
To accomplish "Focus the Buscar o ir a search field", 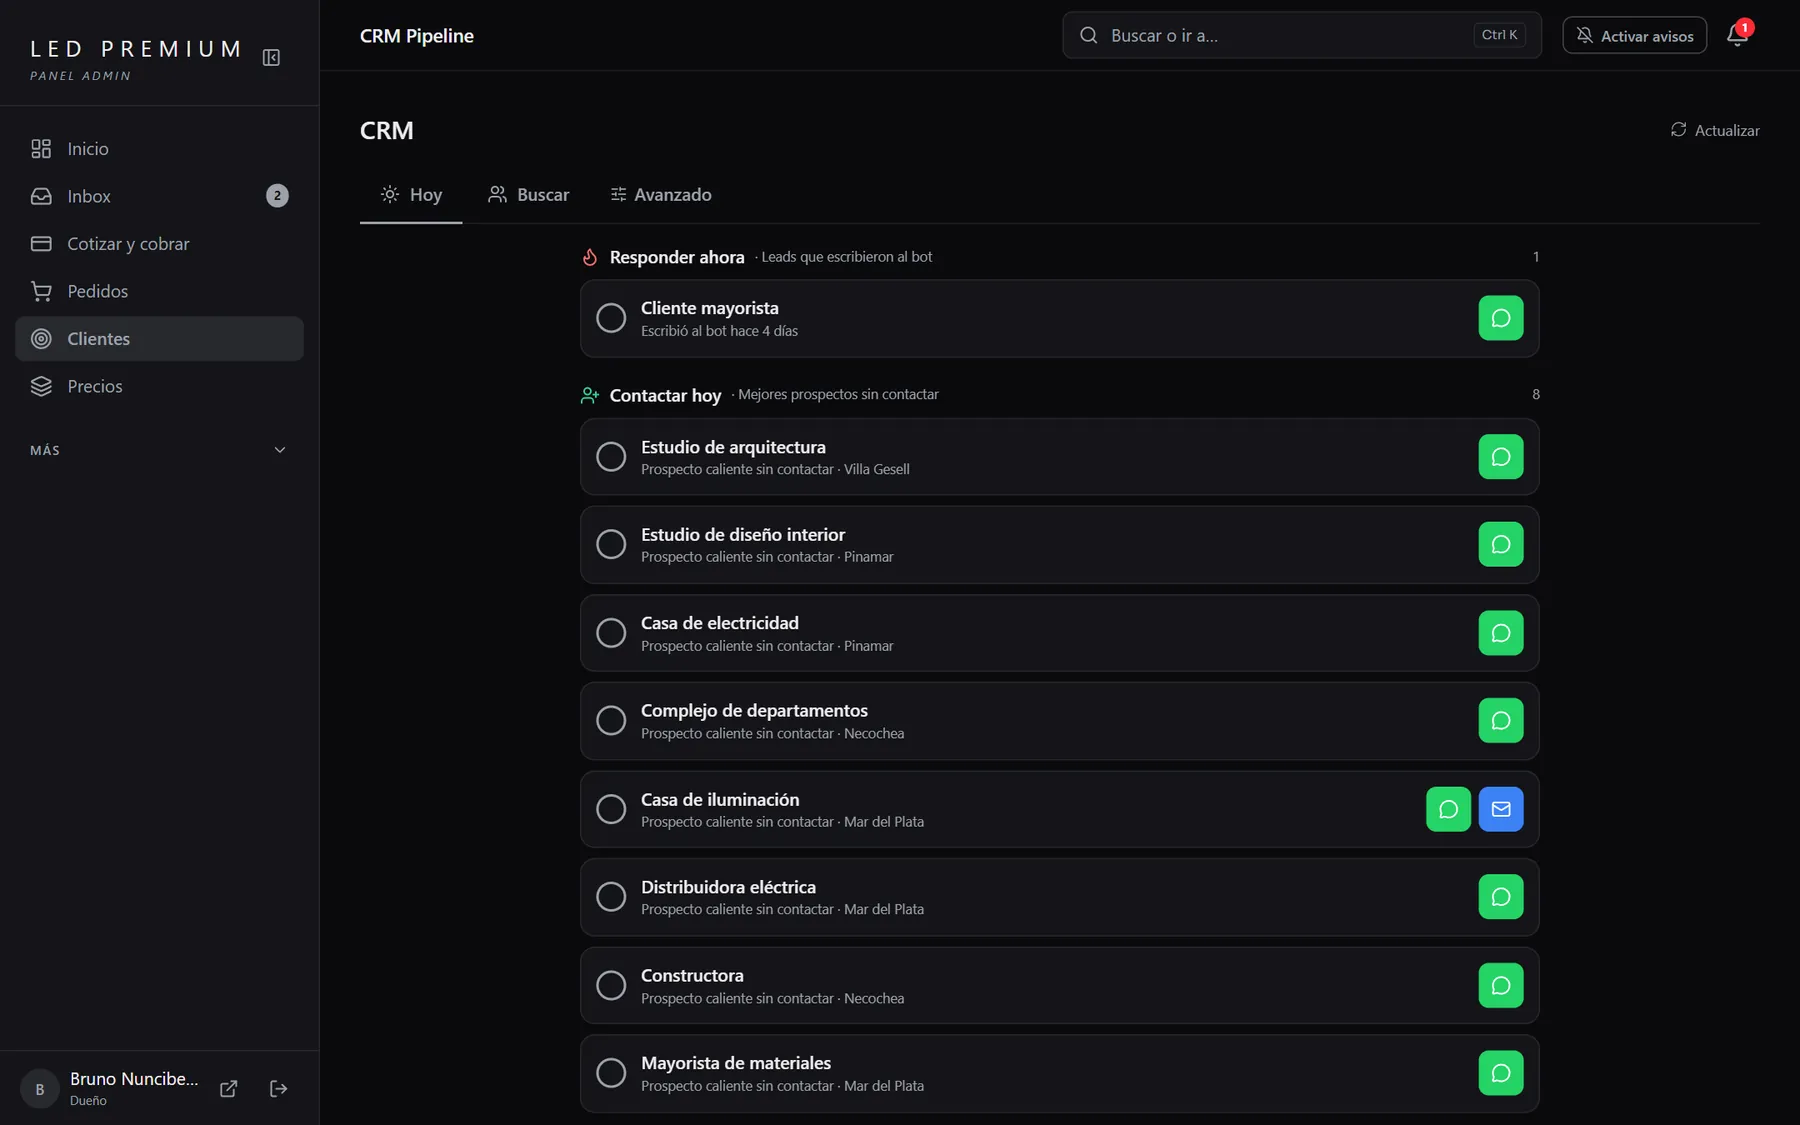I will coord(1301,35).
